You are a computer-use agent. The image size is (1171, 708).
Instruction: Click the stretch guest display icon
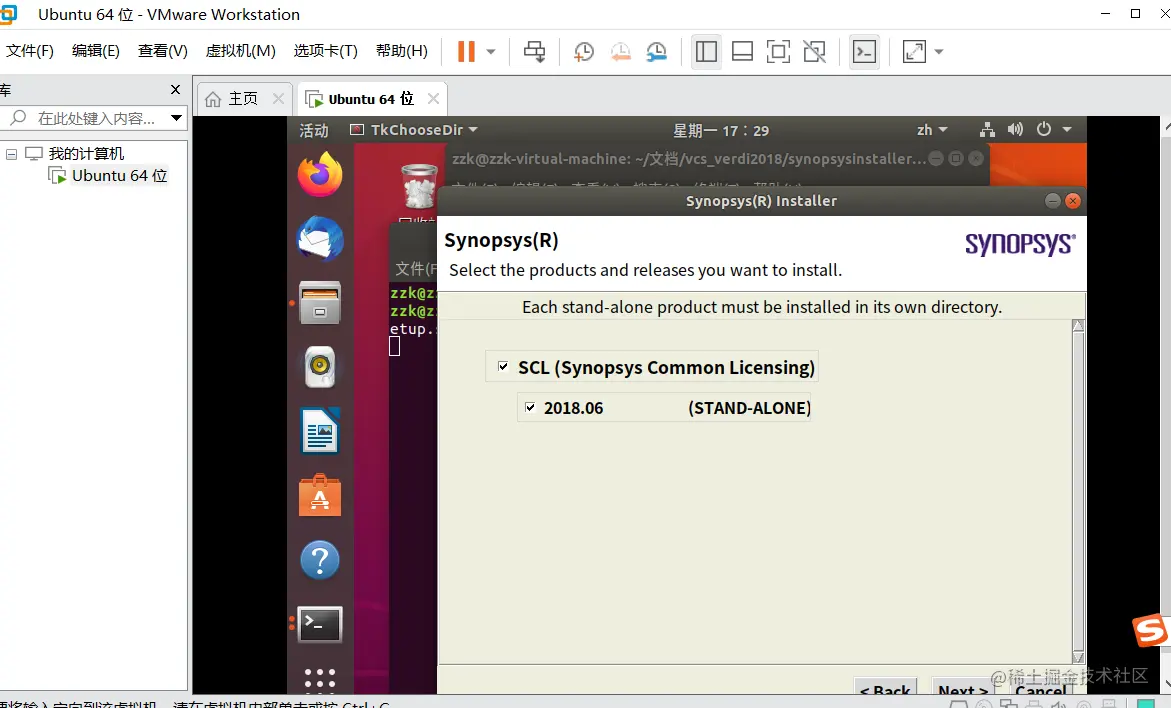(x=914, y=52)
